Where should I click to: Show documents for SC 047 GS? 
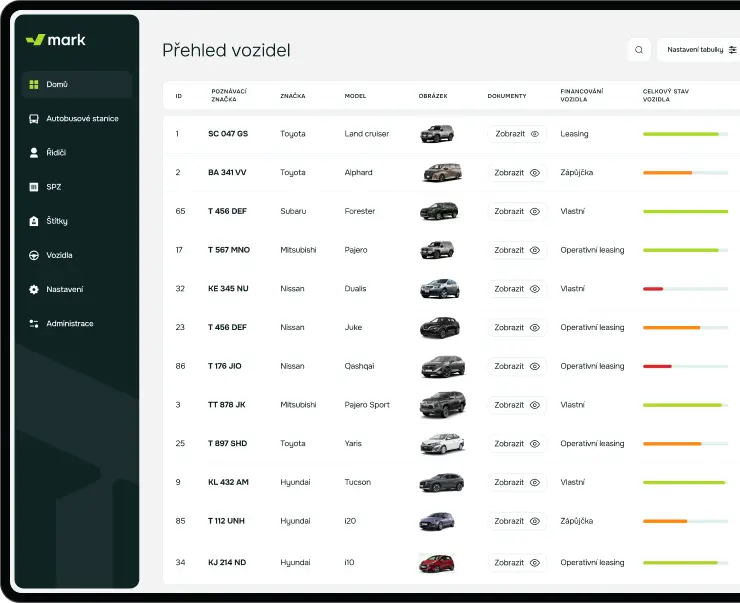coord(517,134)
